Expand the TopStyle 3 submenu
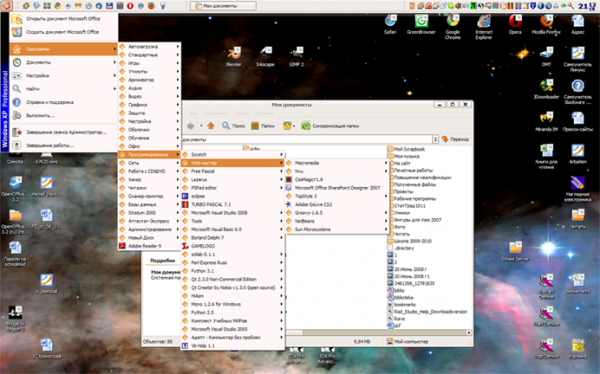600x374 pixels. [x=337, y=196]
